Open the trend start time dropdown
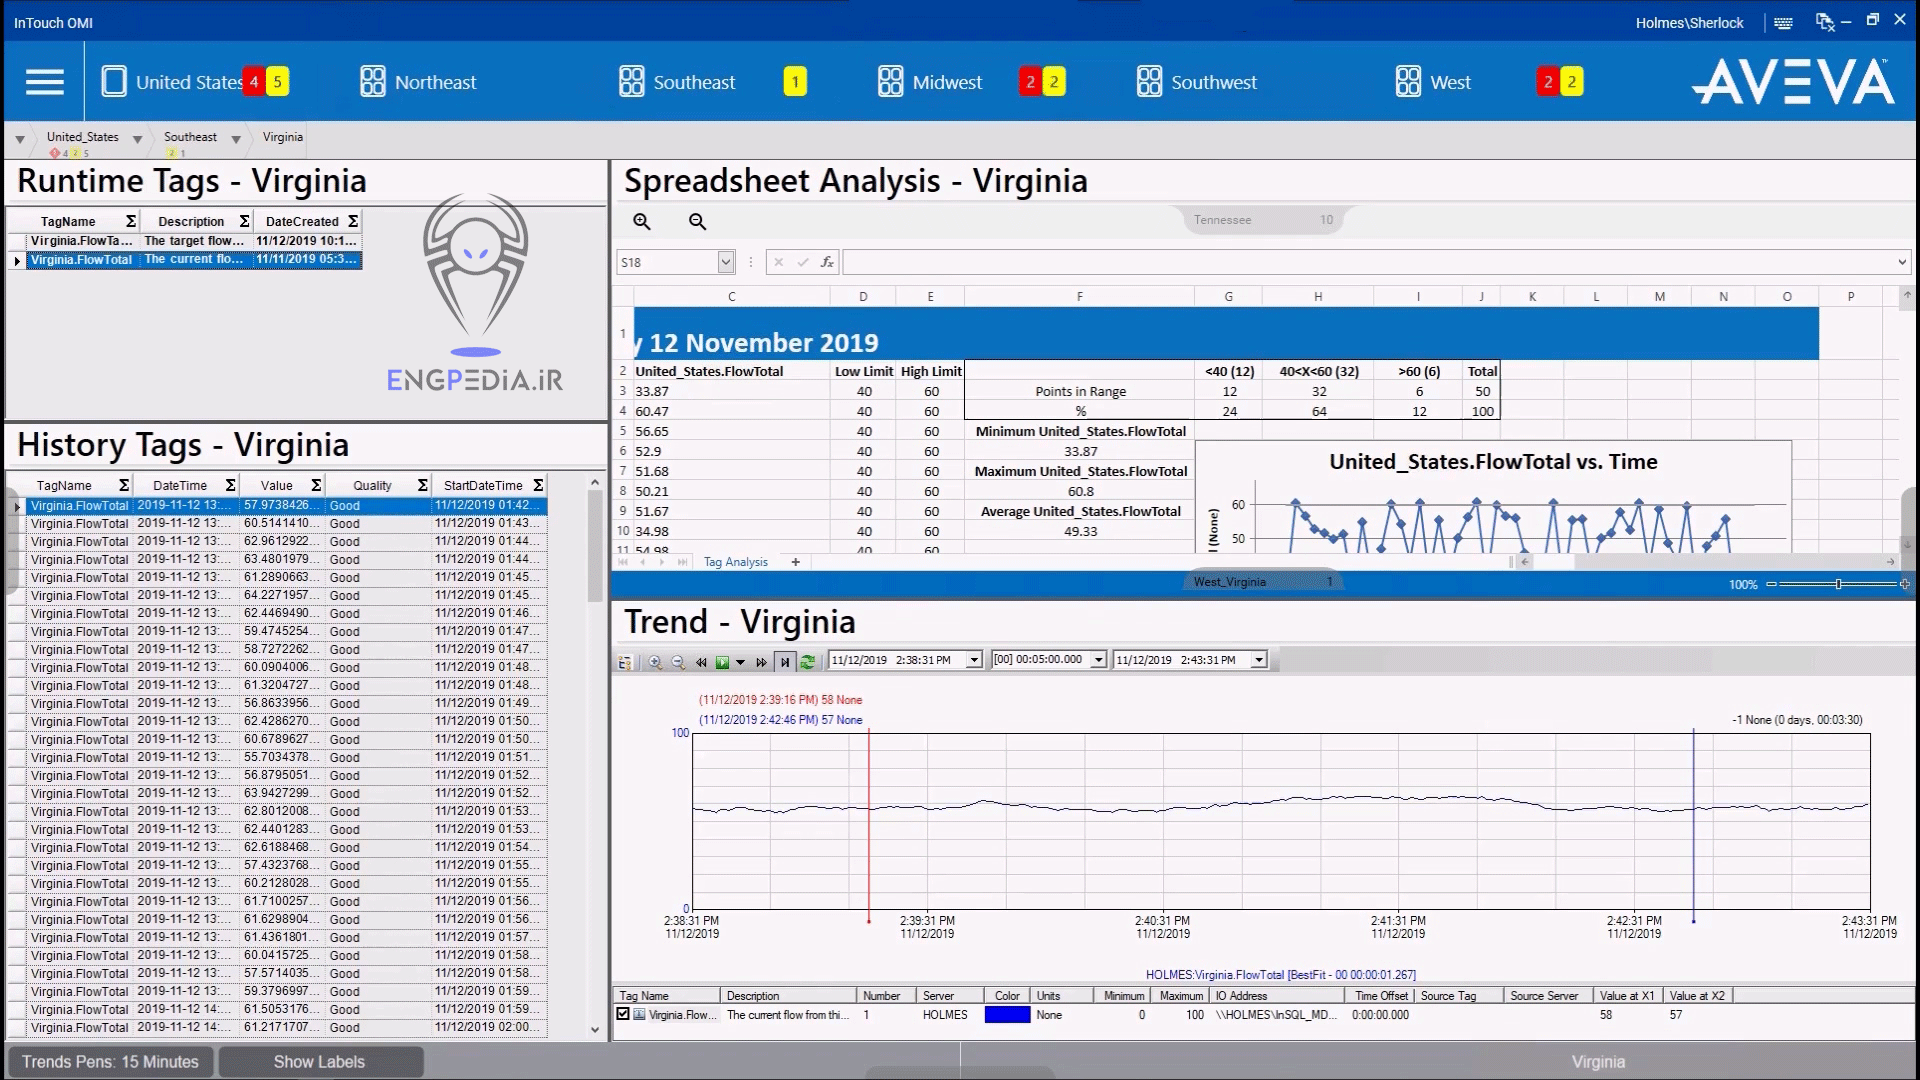 pyautogui.click(x=974, y=660)
